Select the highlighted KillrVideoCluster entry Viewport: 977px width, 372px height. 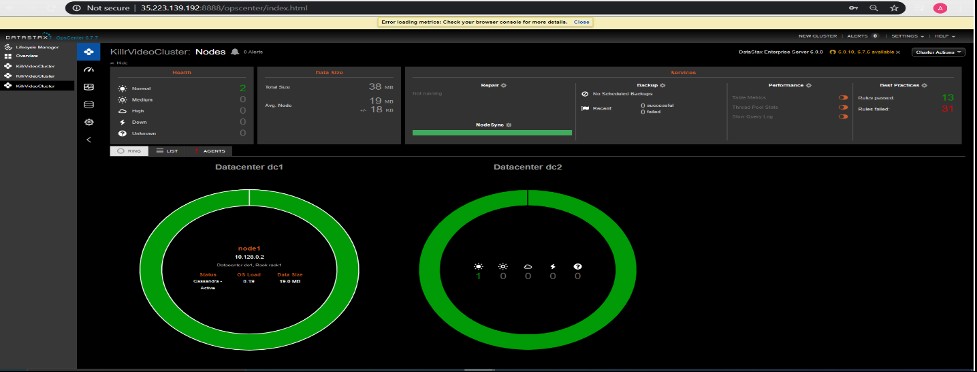(37, 85)
